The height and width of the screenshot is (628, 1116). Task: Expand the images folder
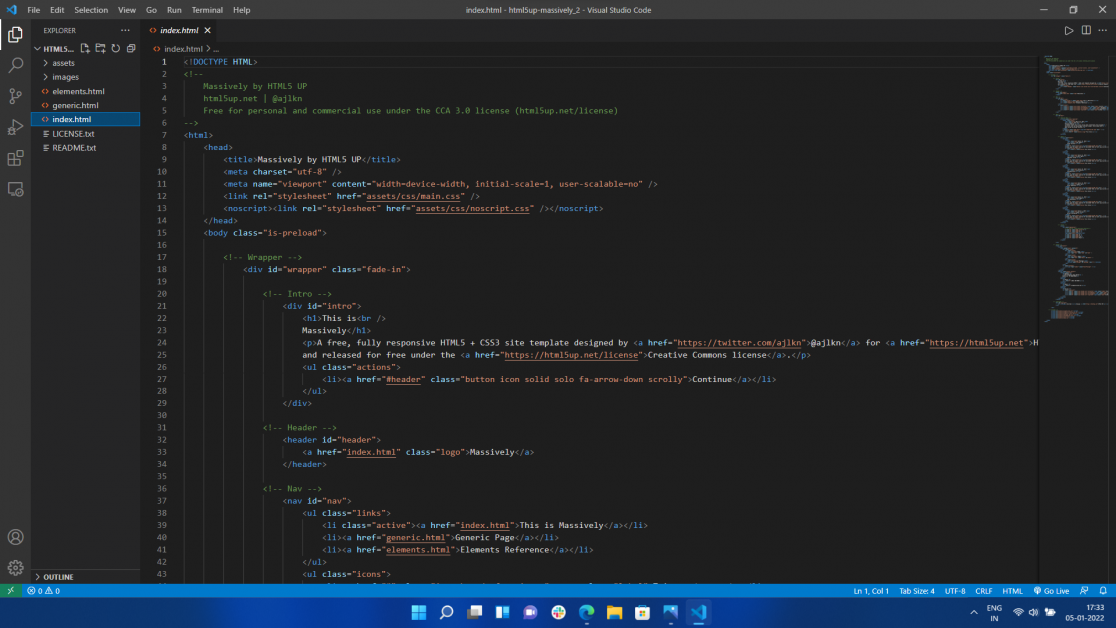click(65, 77)
